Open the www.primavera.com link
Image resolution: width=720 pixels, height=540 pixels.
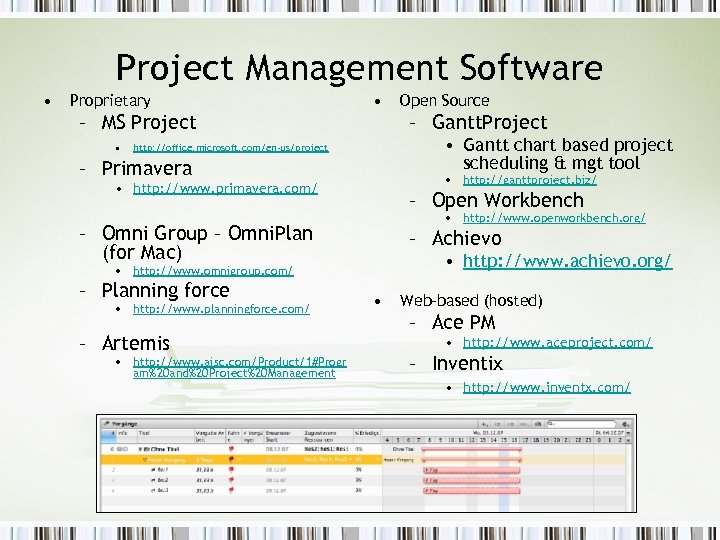(225, 188)
